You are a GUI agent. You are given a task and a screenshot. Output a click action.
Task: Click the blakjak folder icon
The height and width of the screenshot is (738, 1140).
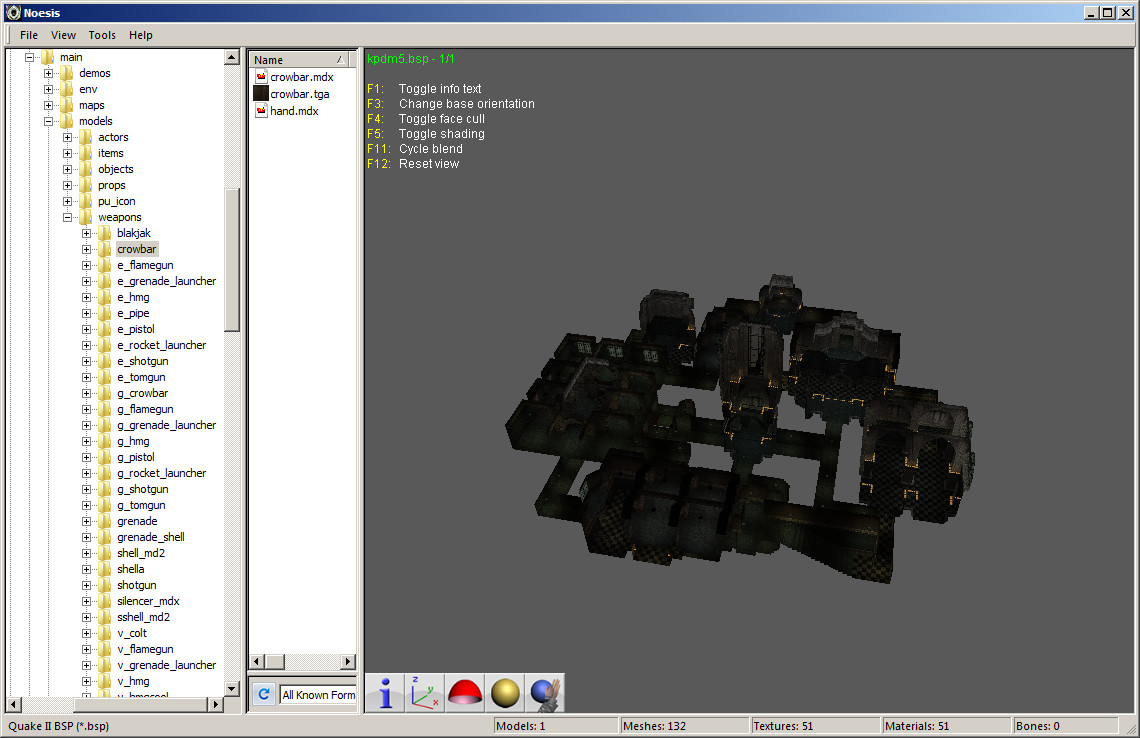click(105, 233)
